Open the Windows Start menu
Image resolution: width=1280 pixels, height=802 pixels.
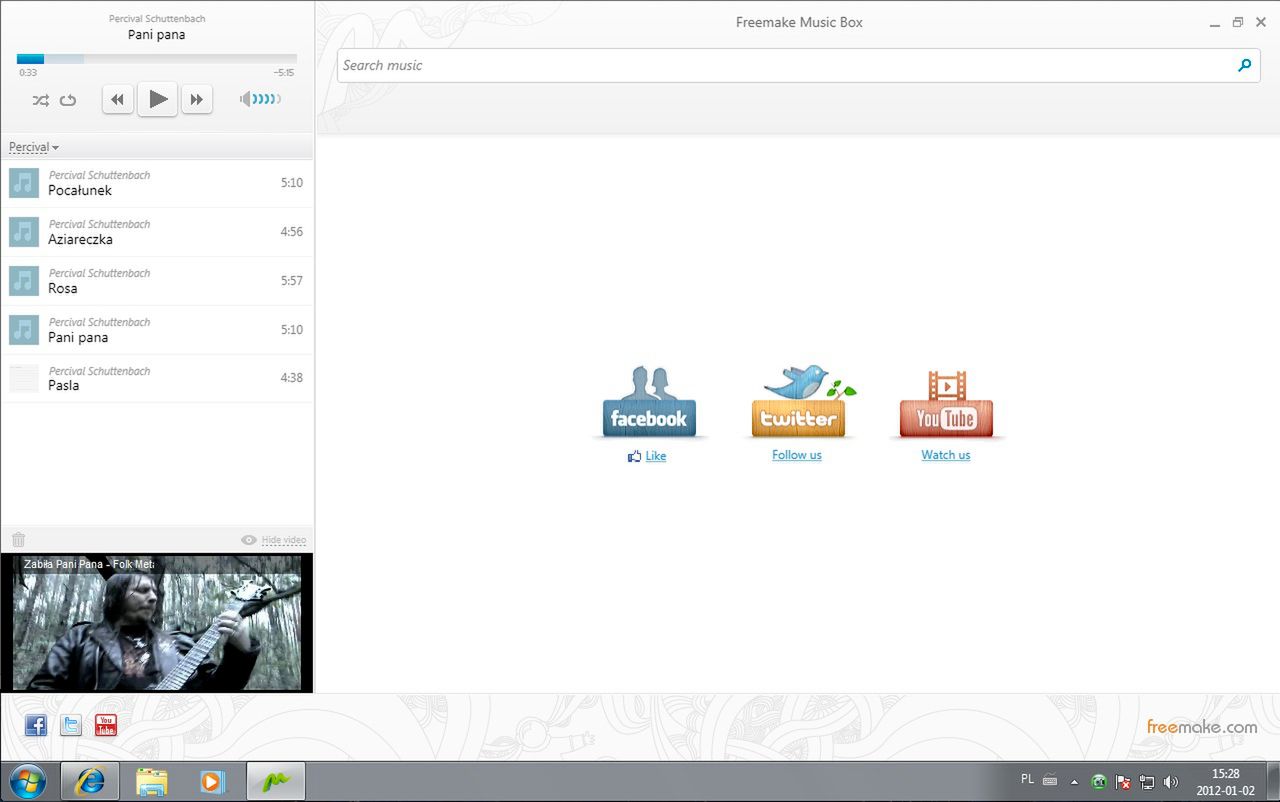click(27, 781)
